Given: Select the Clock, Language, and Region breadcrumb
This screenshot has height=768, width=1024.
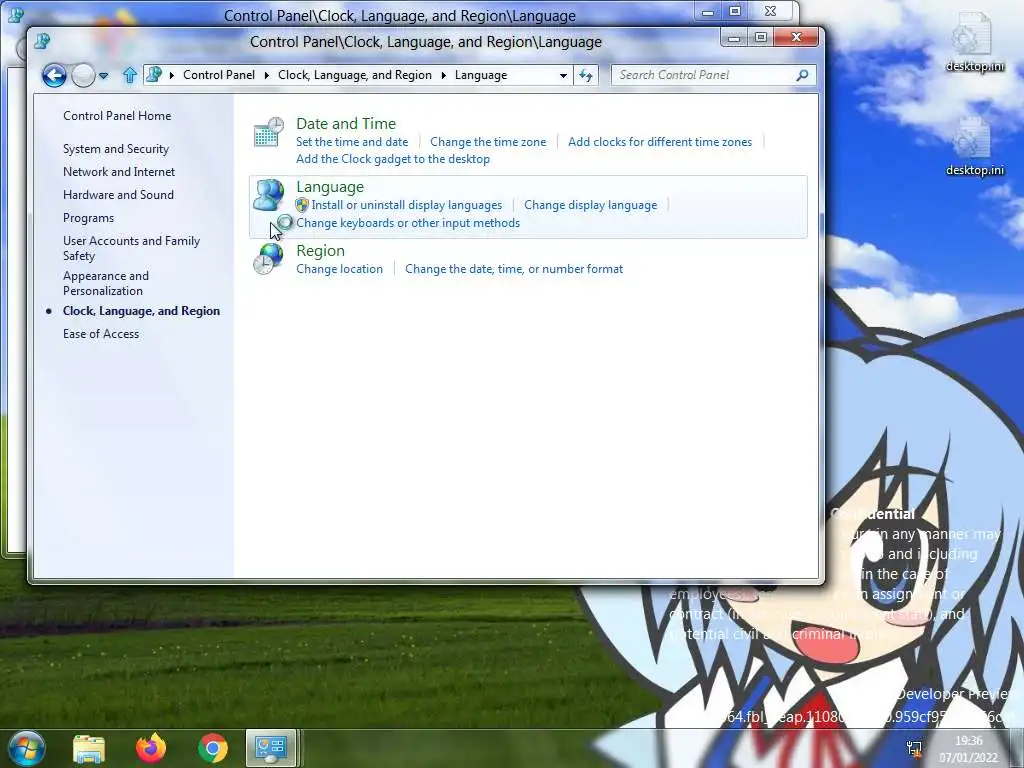Looking at the screenshot, I should [355, 75].
